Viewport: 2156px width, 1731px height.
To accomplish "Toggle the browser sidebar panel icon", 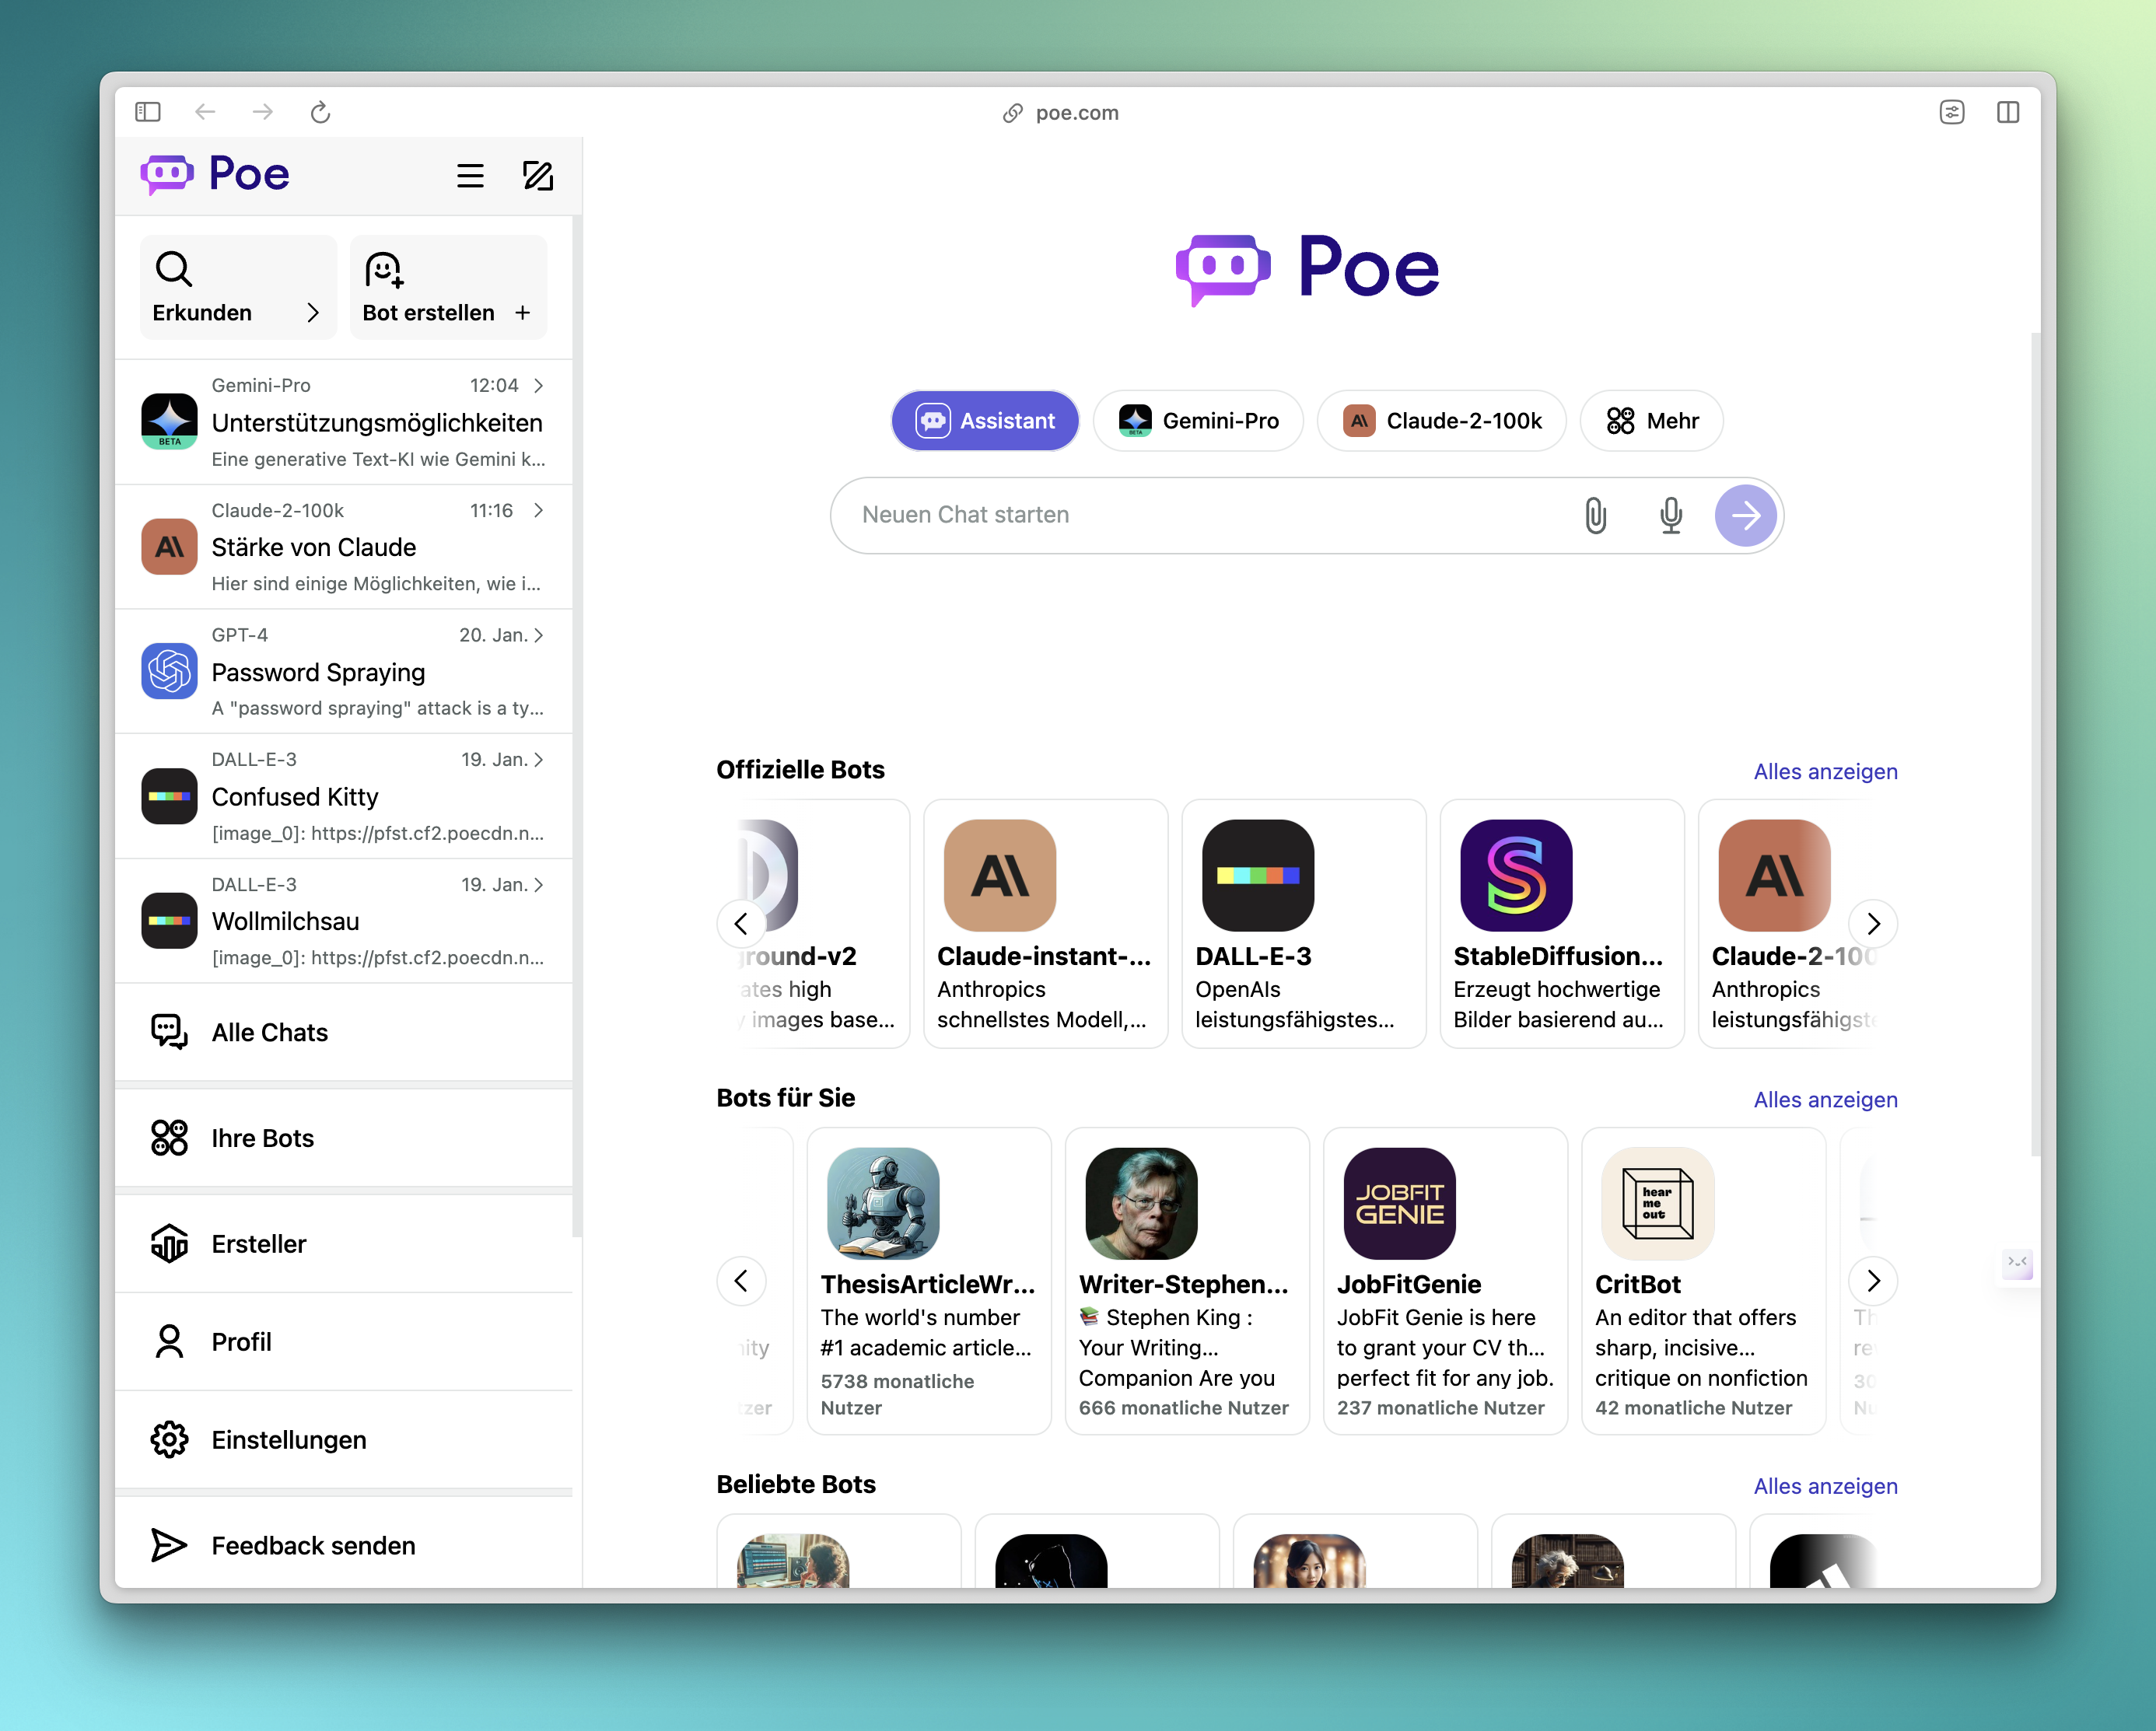I will [148, 112].
